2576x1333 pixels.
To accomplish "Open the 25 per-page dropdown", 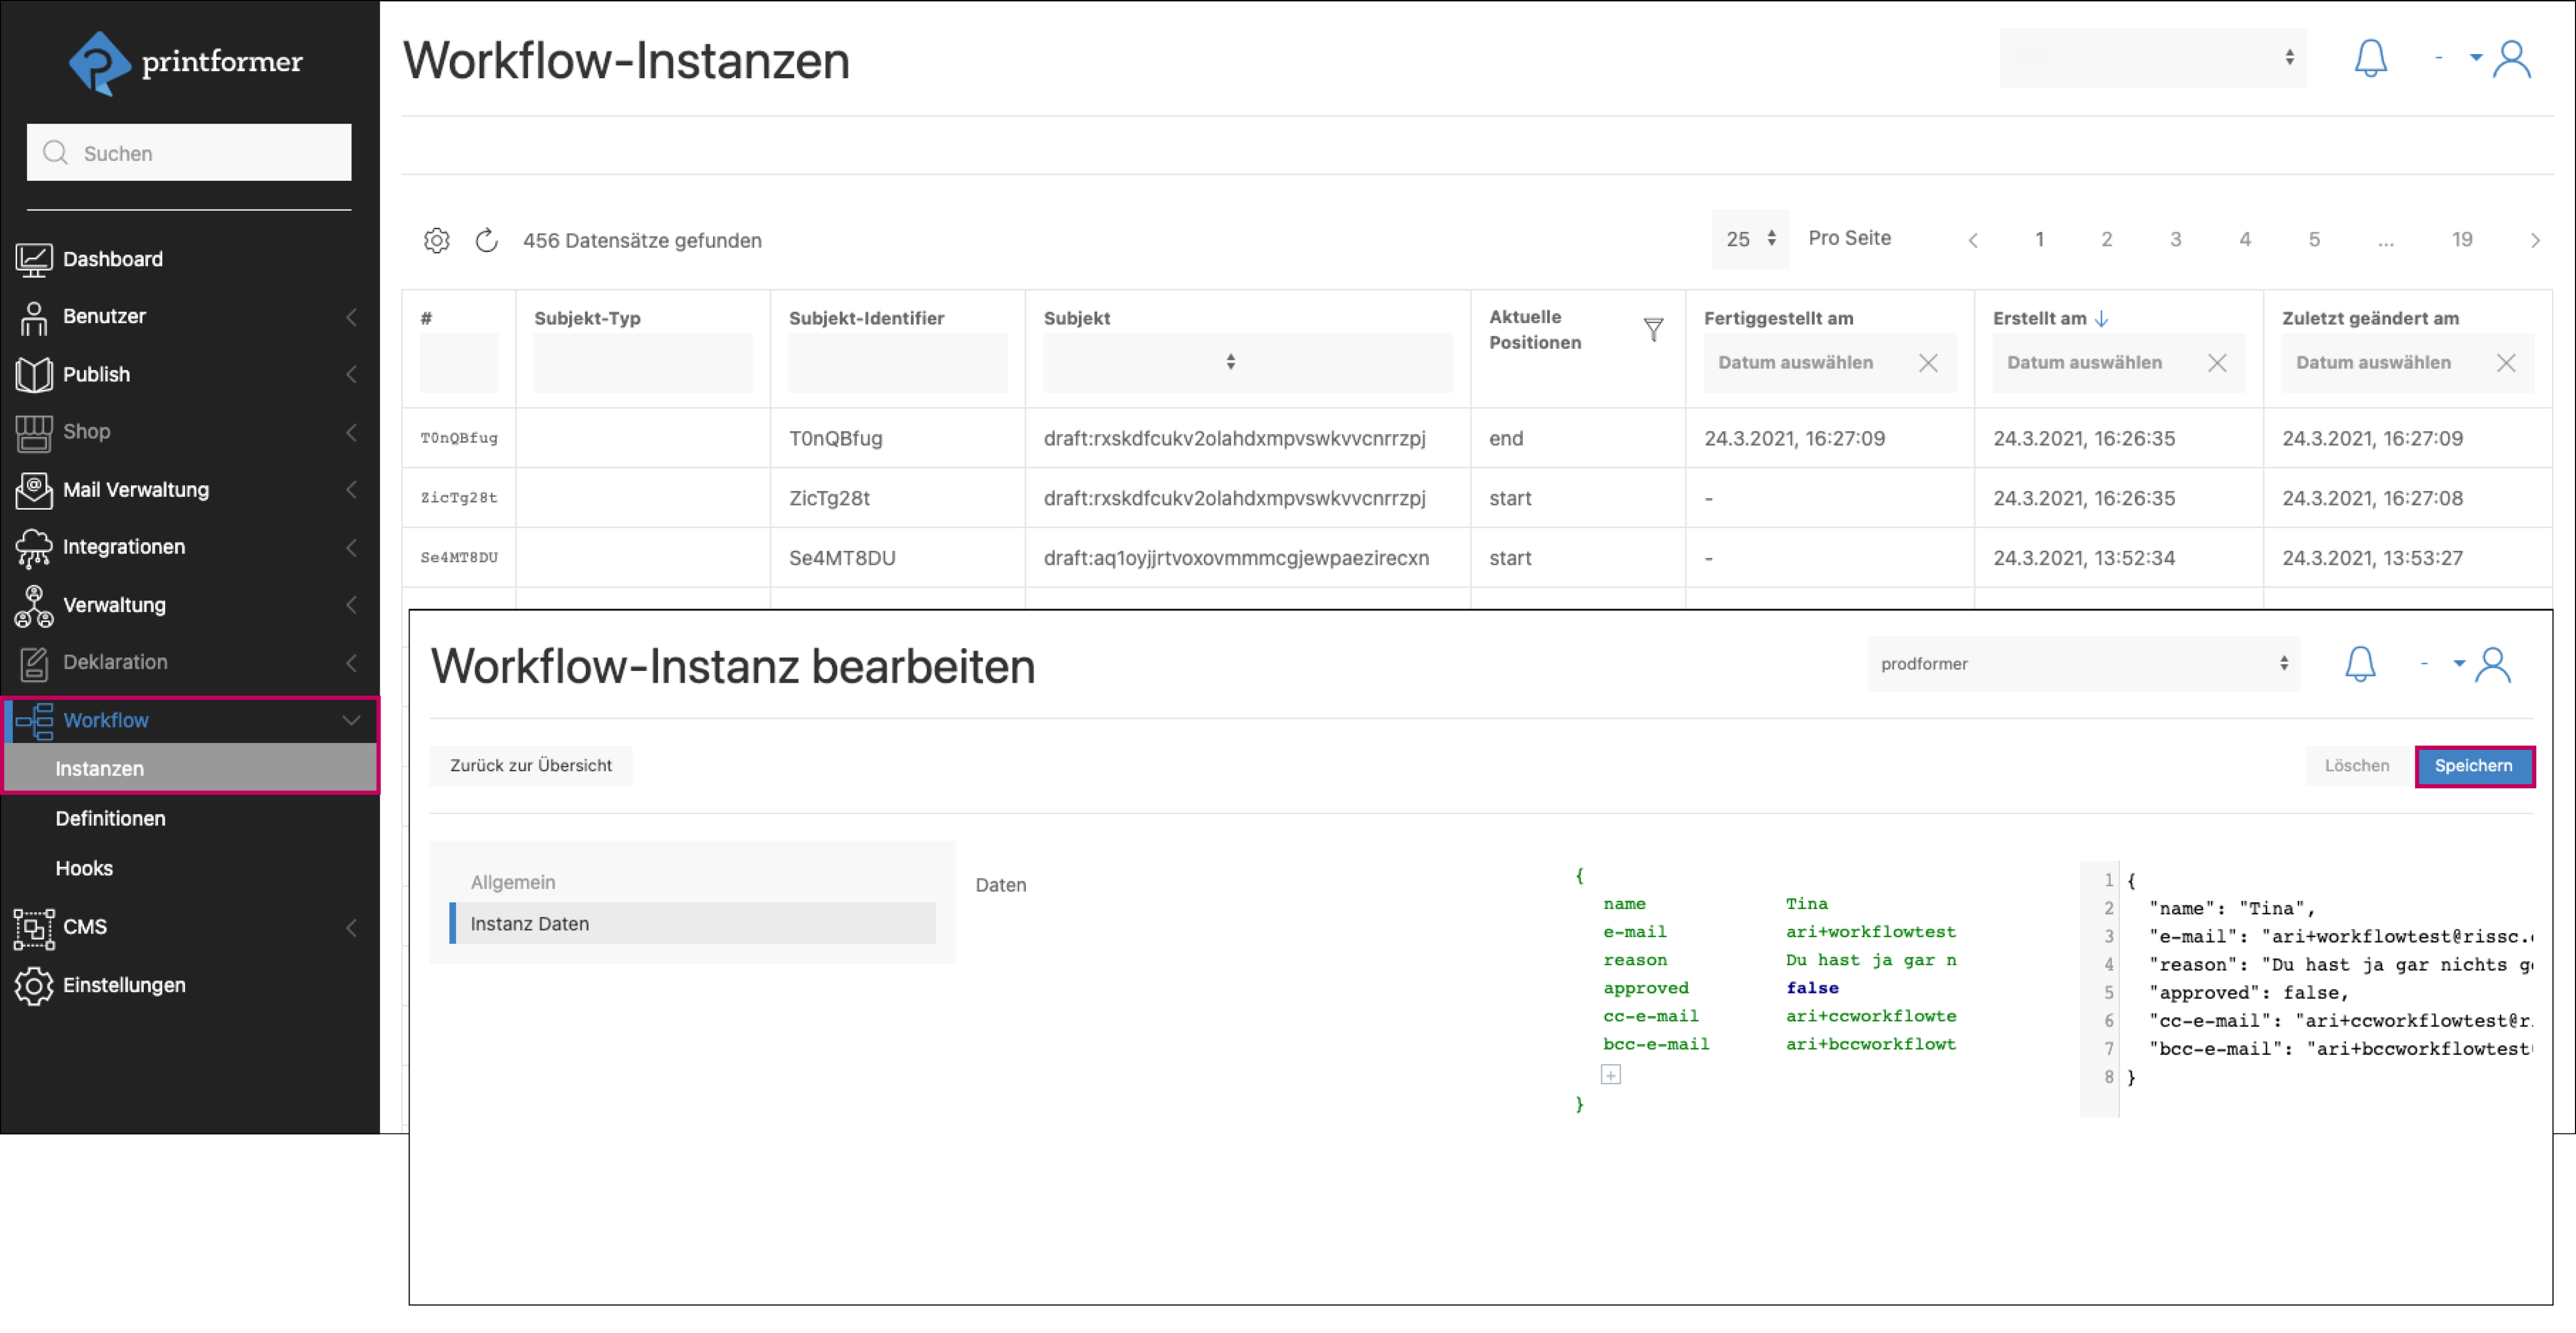I will click(x=1748, y=239).
